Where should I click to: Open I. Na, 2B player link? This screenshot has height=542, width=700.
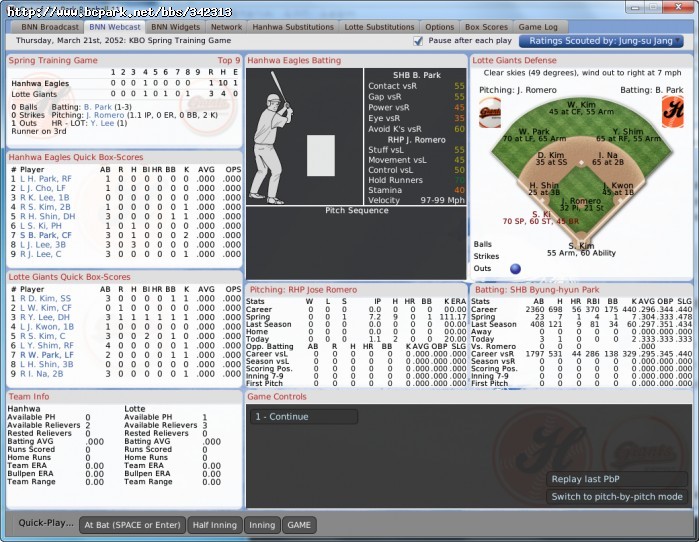45,374
